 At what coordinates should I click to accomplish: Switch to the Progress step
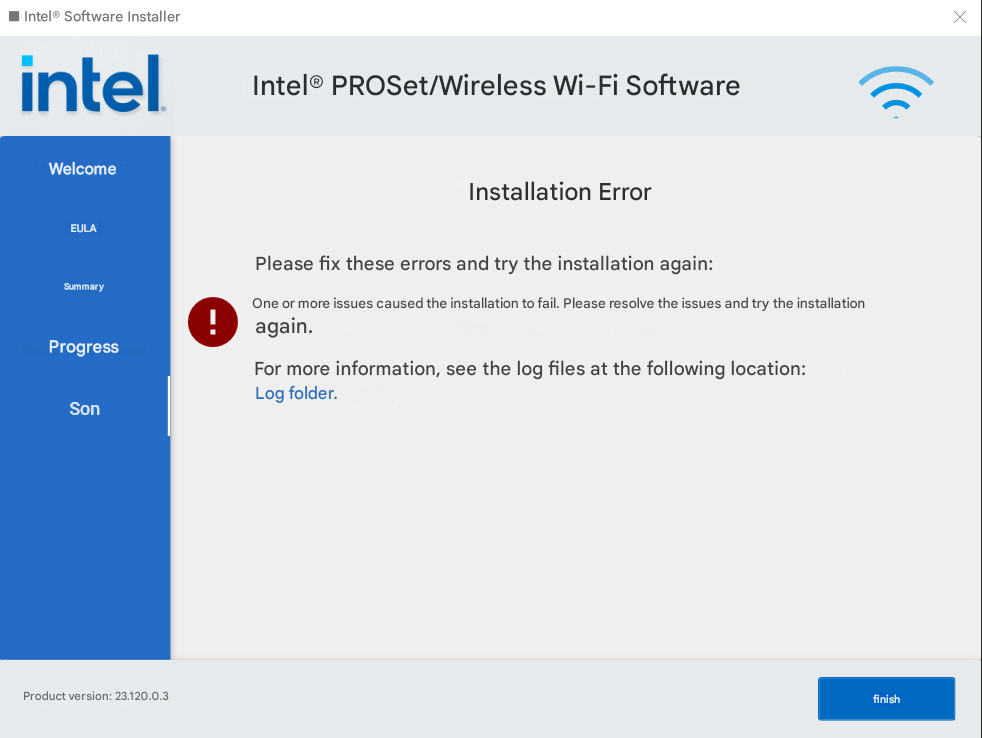click(x=84, y=347)
